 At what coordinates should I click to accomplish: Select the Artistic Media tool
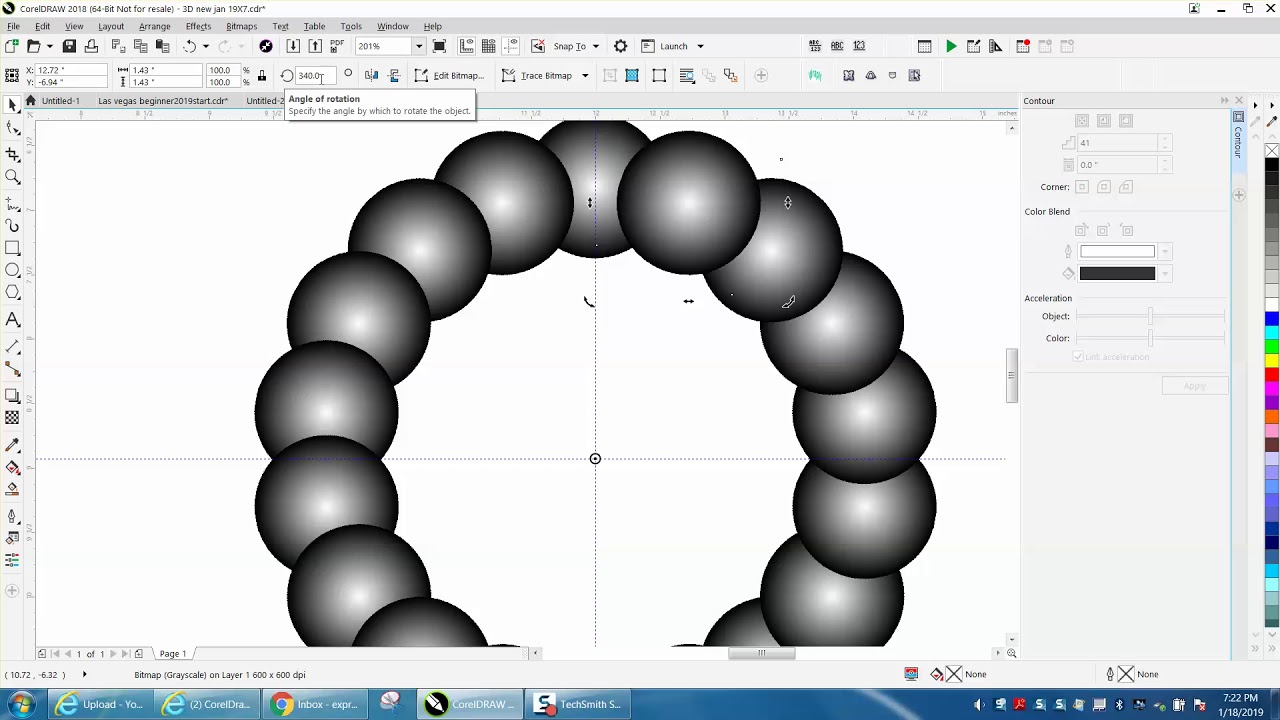(x=12, y=226)
